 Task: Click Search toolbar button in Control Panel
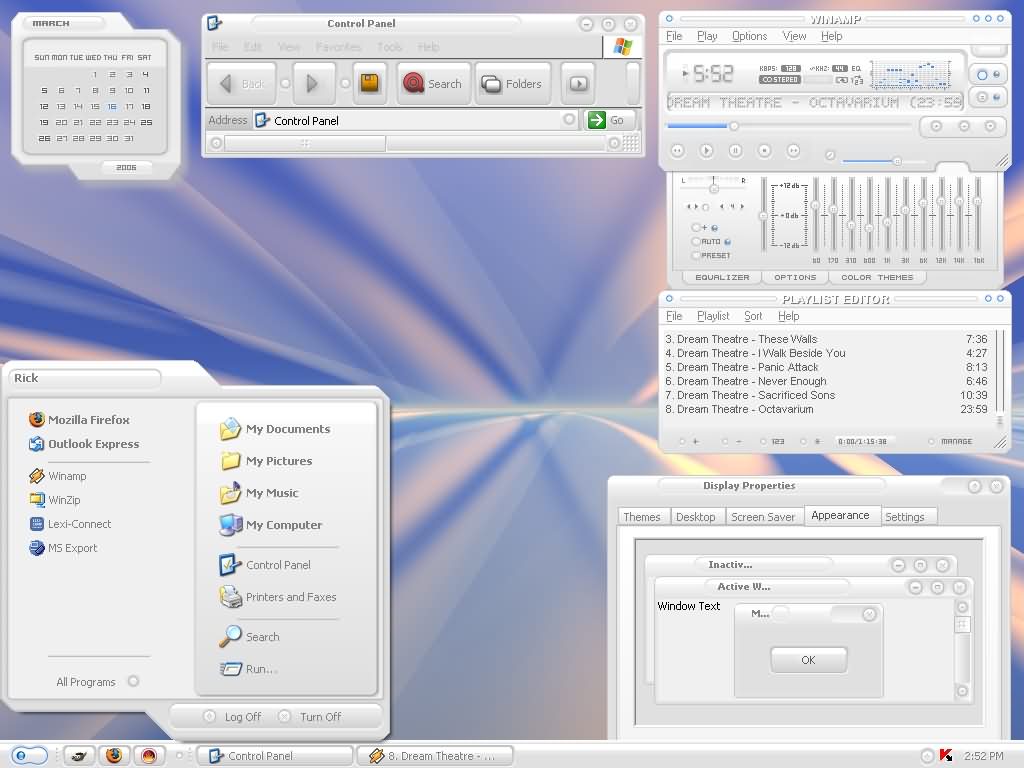coord(433,84)
